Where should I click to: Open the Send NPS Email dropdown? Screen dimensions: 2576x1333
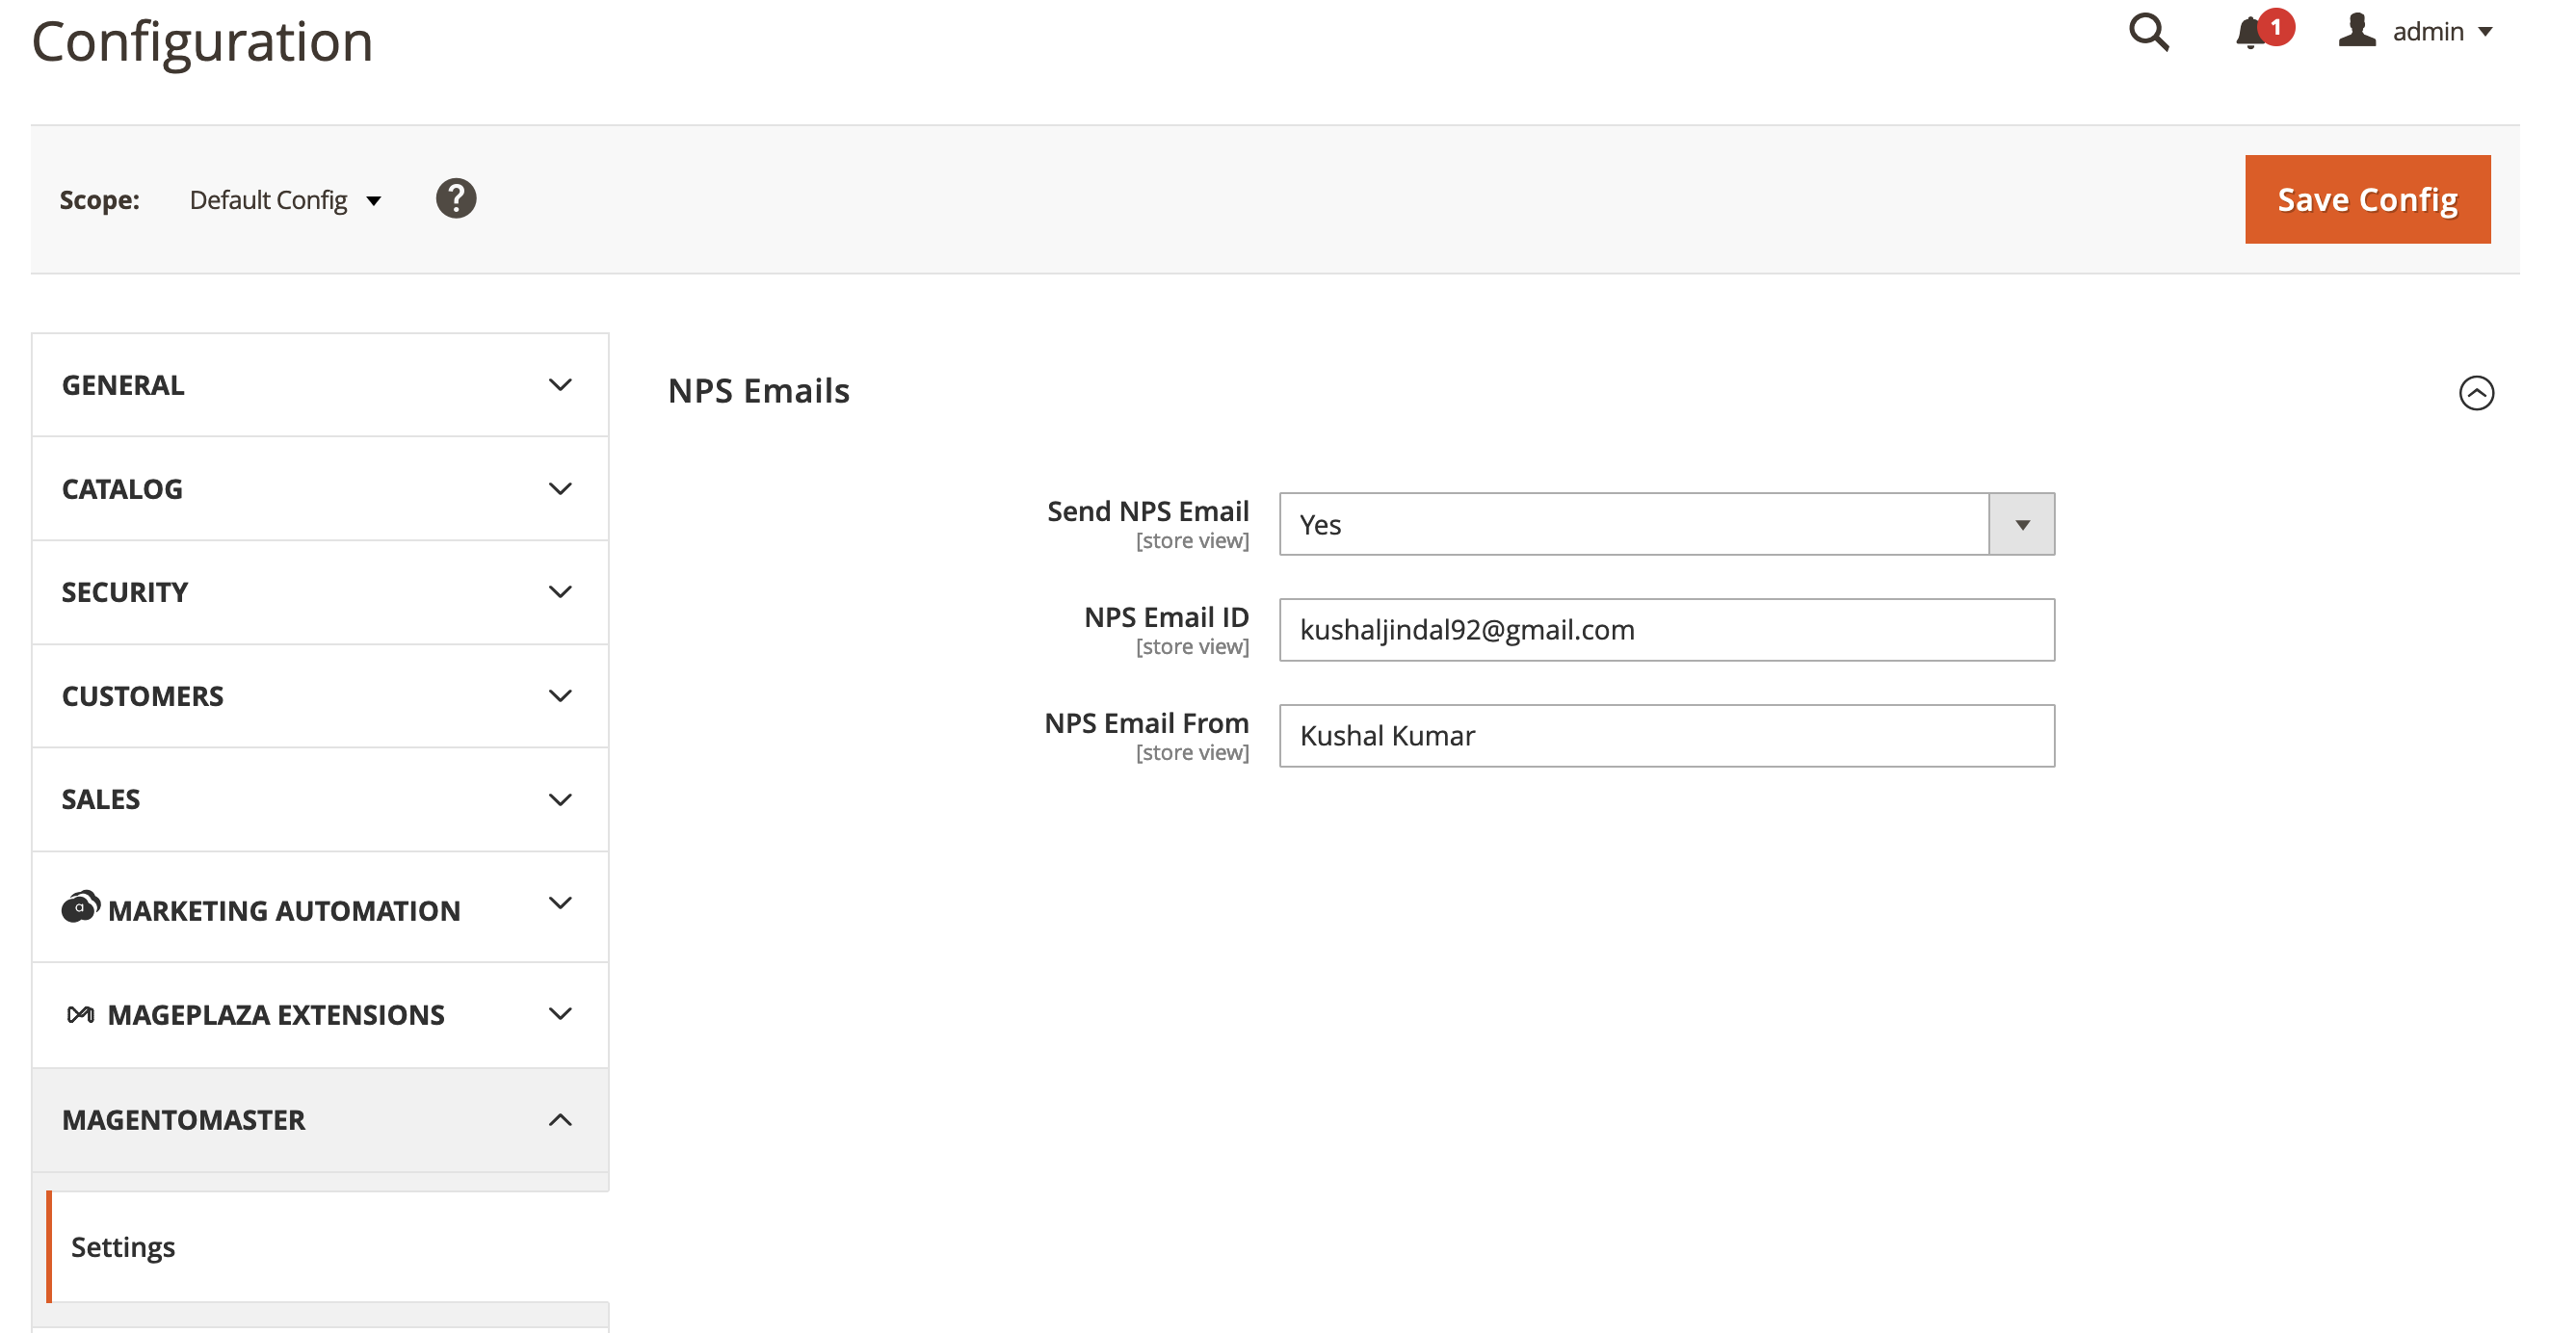click(1666, 524)
